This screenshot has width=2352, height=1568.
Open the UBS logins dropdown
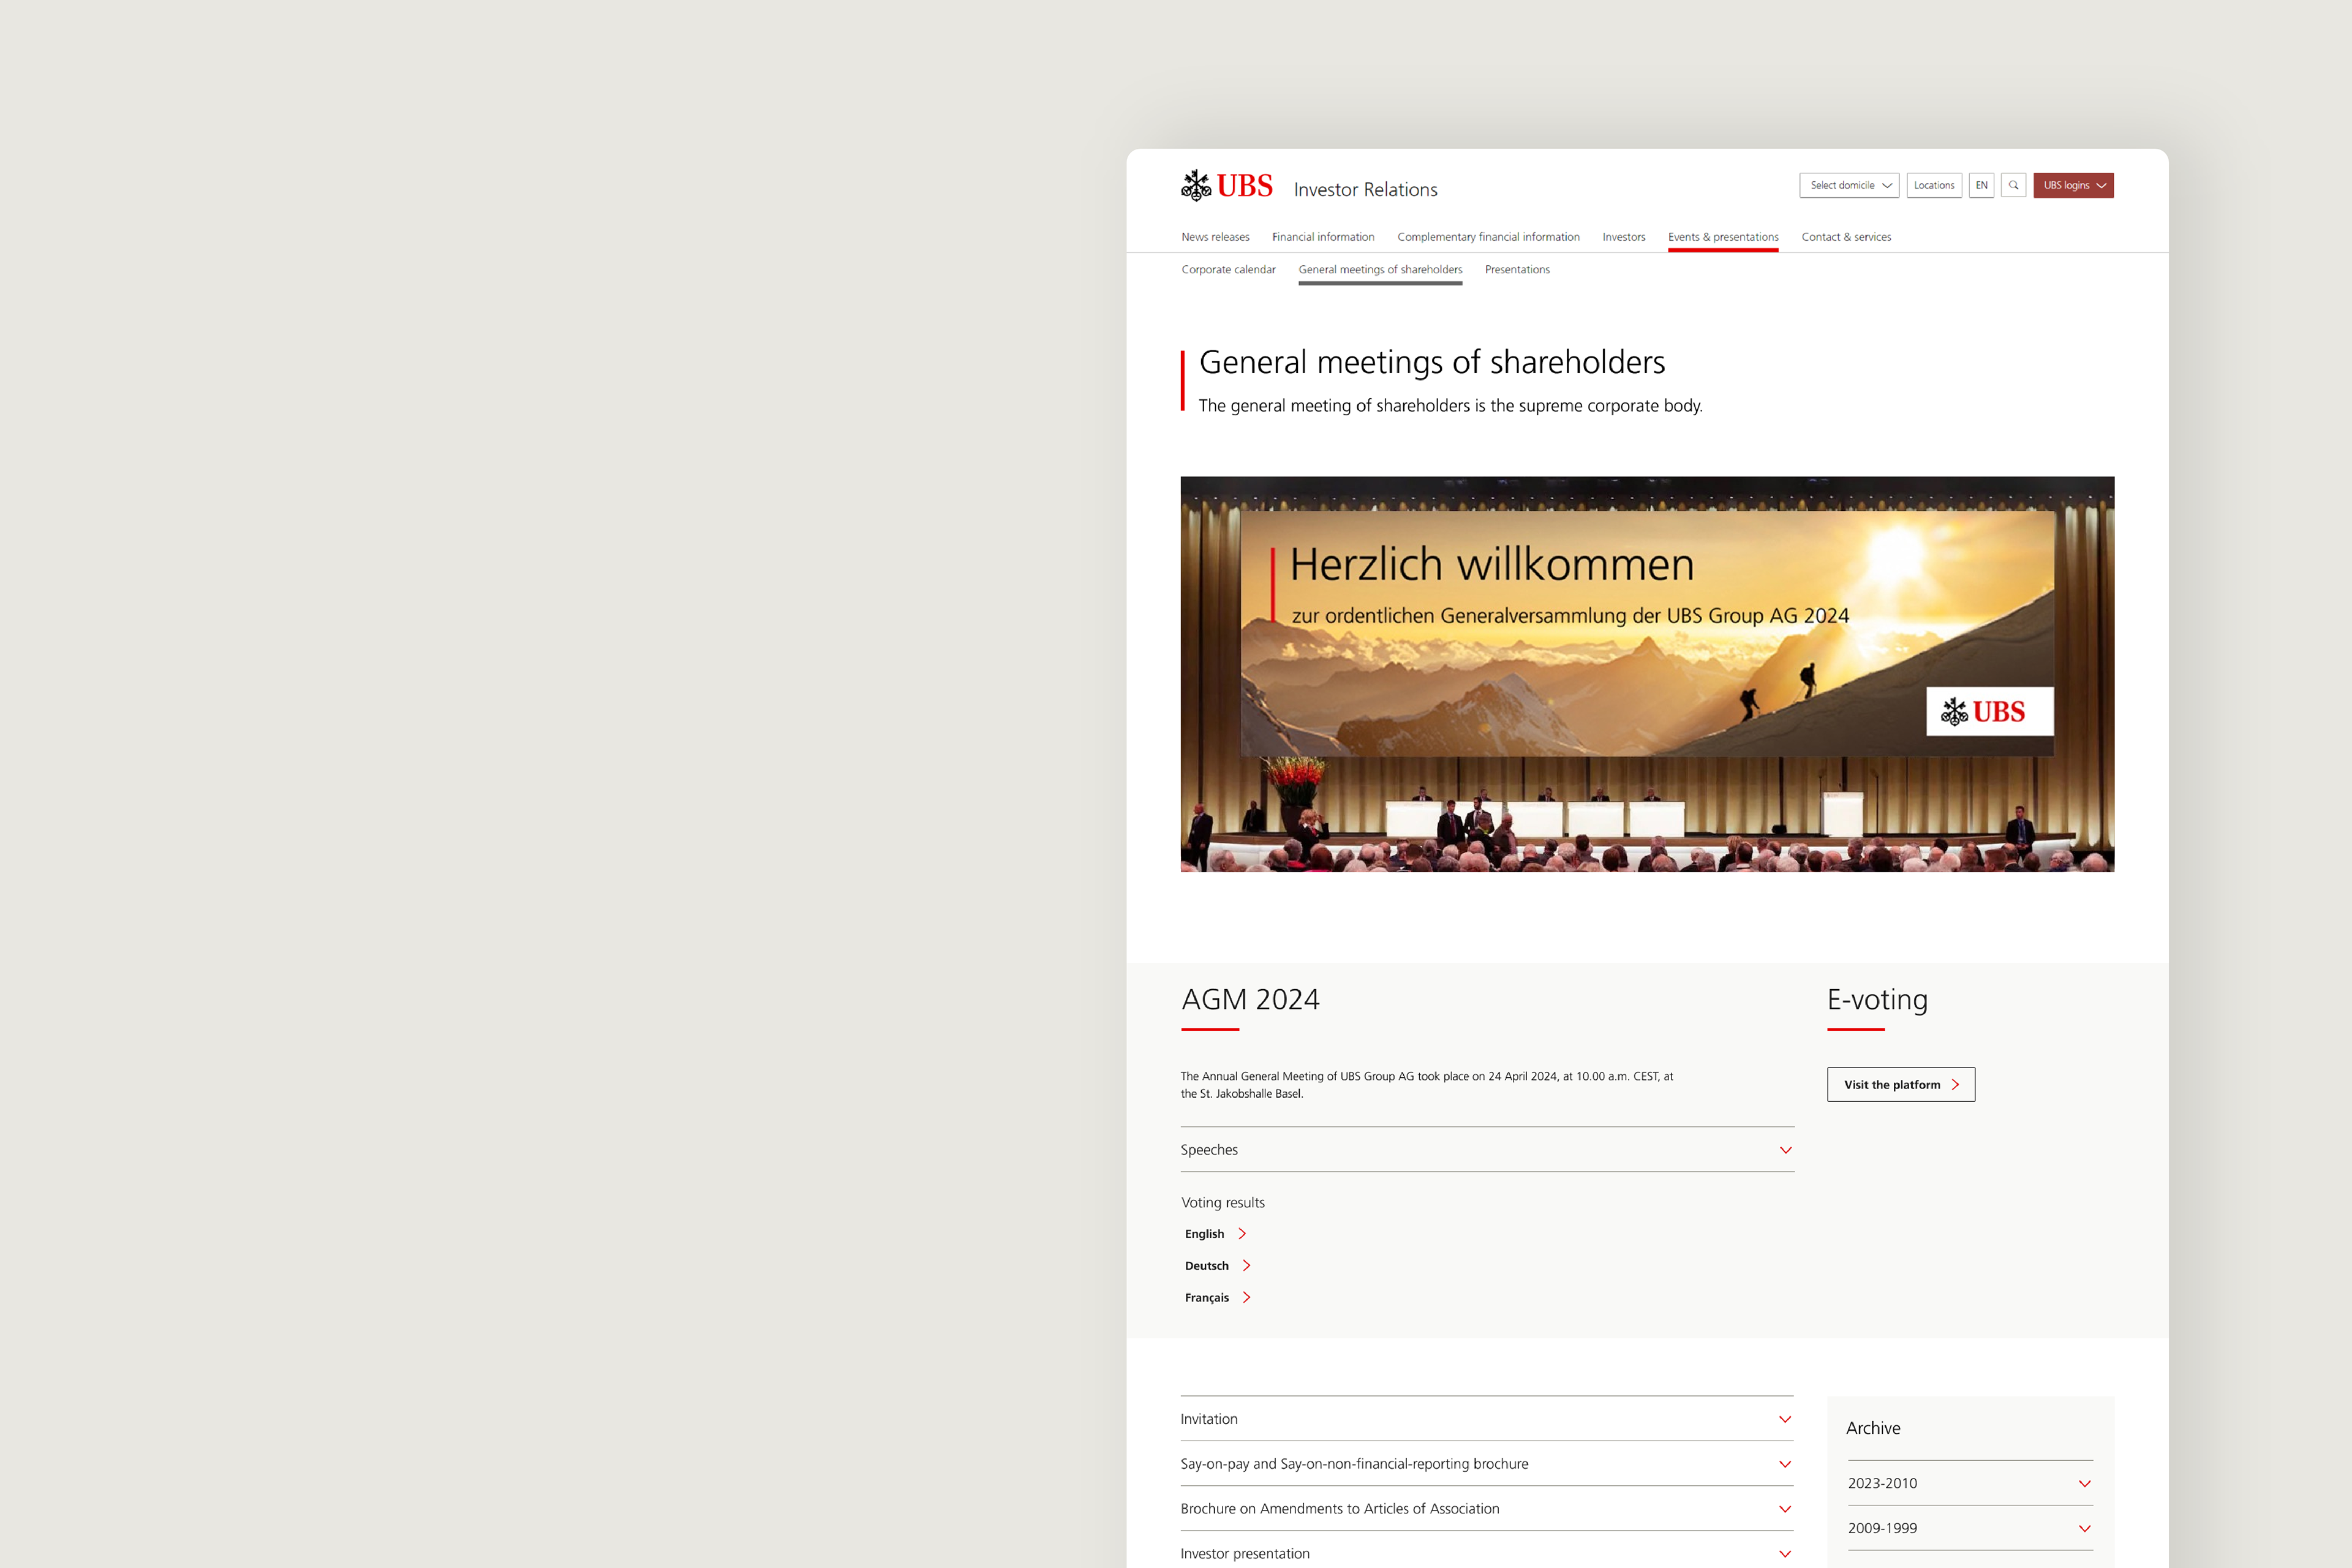(2073, 185)
